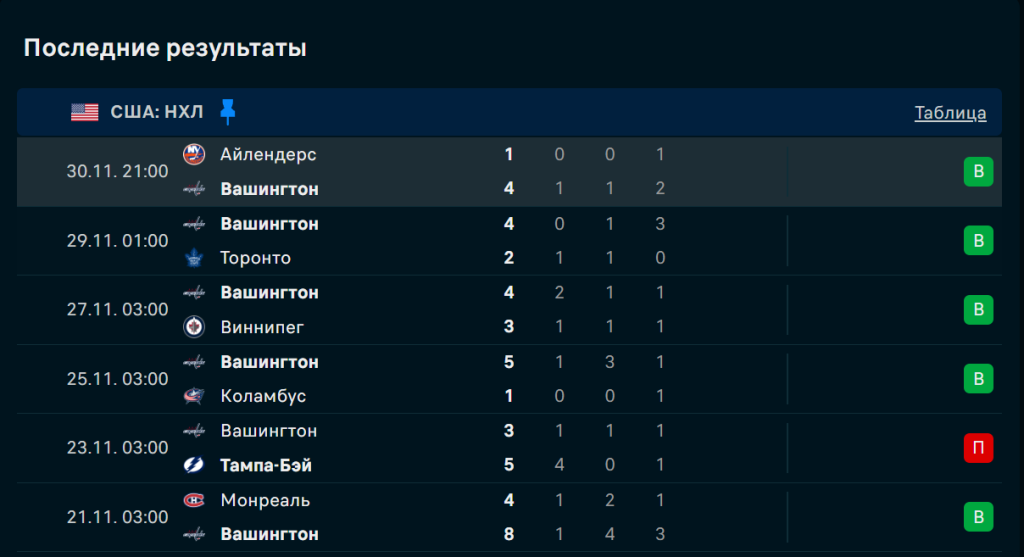
Task: Click the Montreal Canadiens logo
Action: click(194, 500)
